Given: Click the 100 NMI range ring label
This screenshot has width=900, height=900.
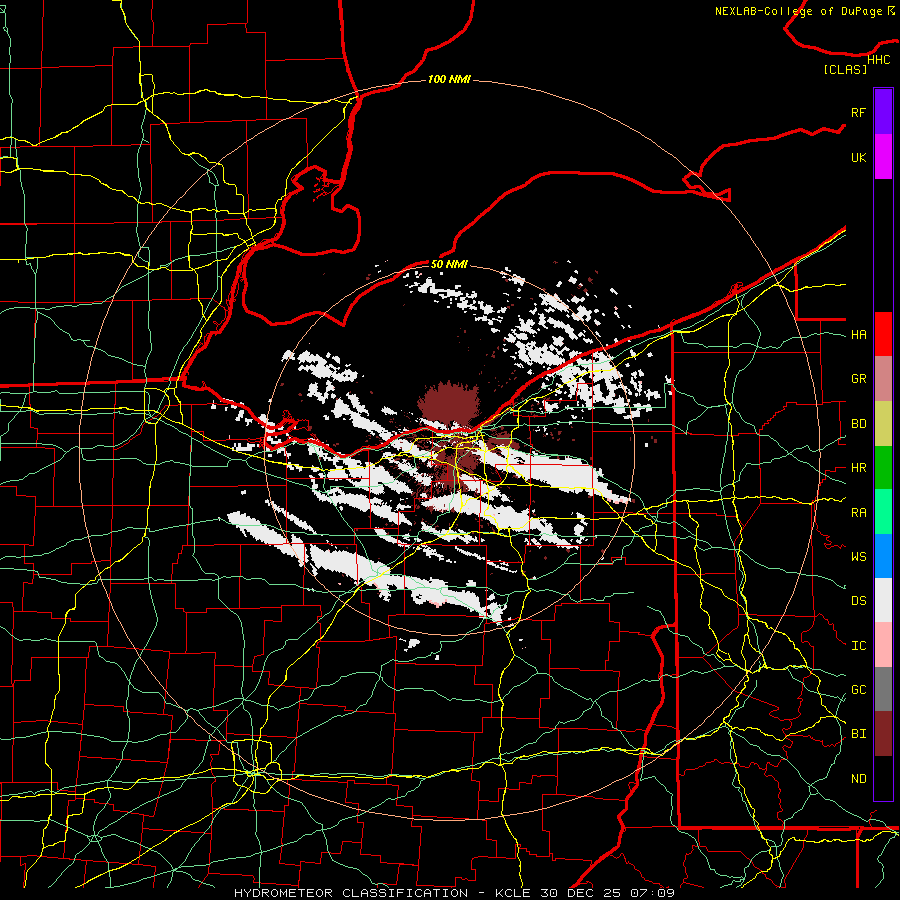Looking at the screenshot, I should pyautogui.click(x=449, y=79).
